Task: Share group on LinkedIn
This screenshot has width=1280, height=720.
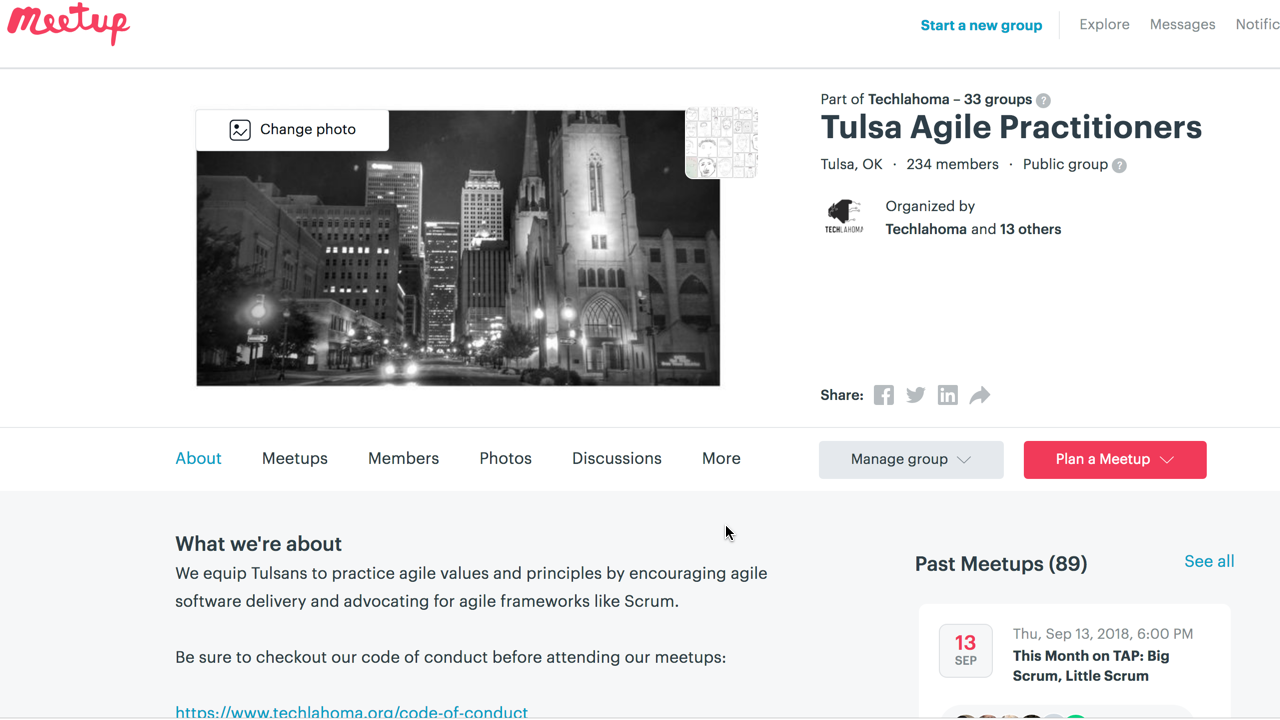Action: (x=948, y=395)
